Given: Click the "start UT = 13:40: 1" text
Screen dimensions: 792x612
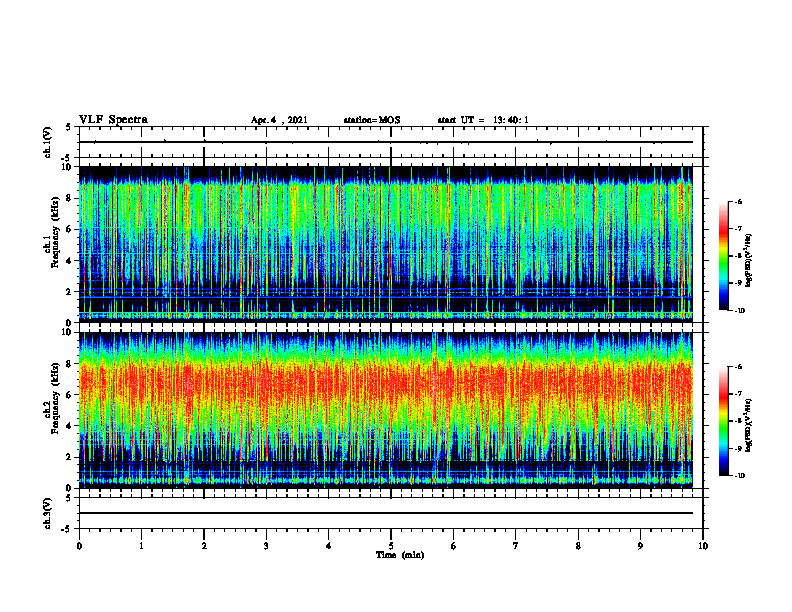Looking at the screenshot, I should pos(483,120).
